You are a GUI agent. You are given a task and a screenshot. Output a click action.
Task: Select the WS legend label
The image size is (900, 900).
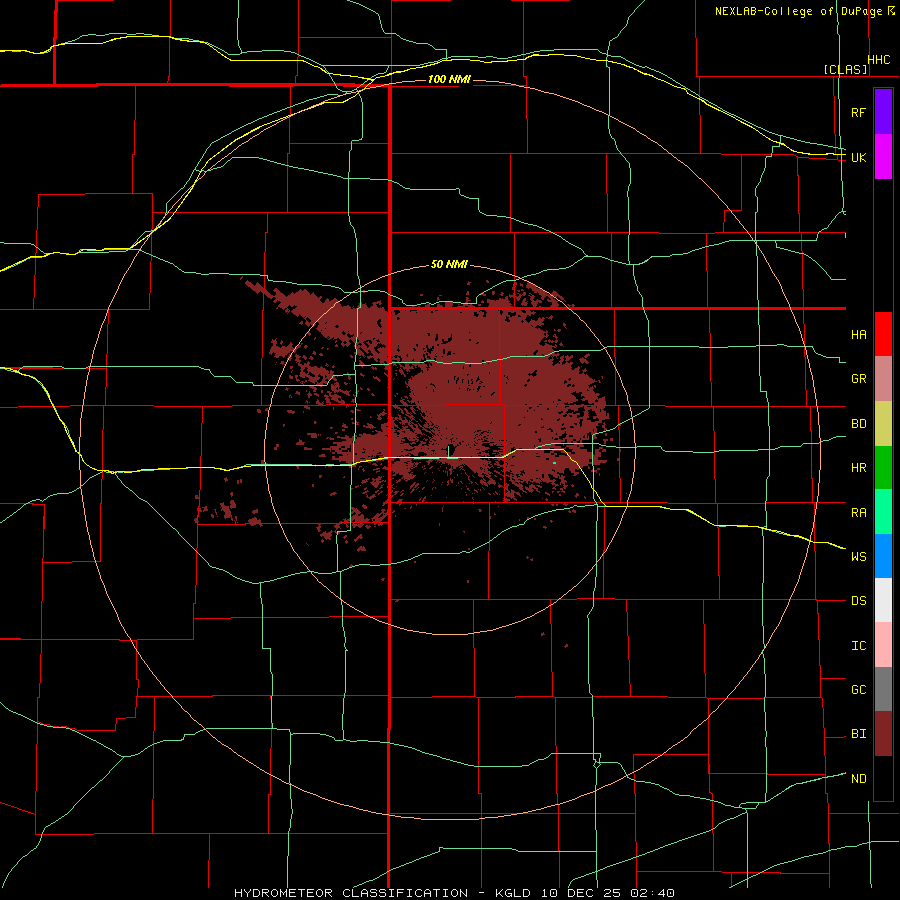click(858, 557)
